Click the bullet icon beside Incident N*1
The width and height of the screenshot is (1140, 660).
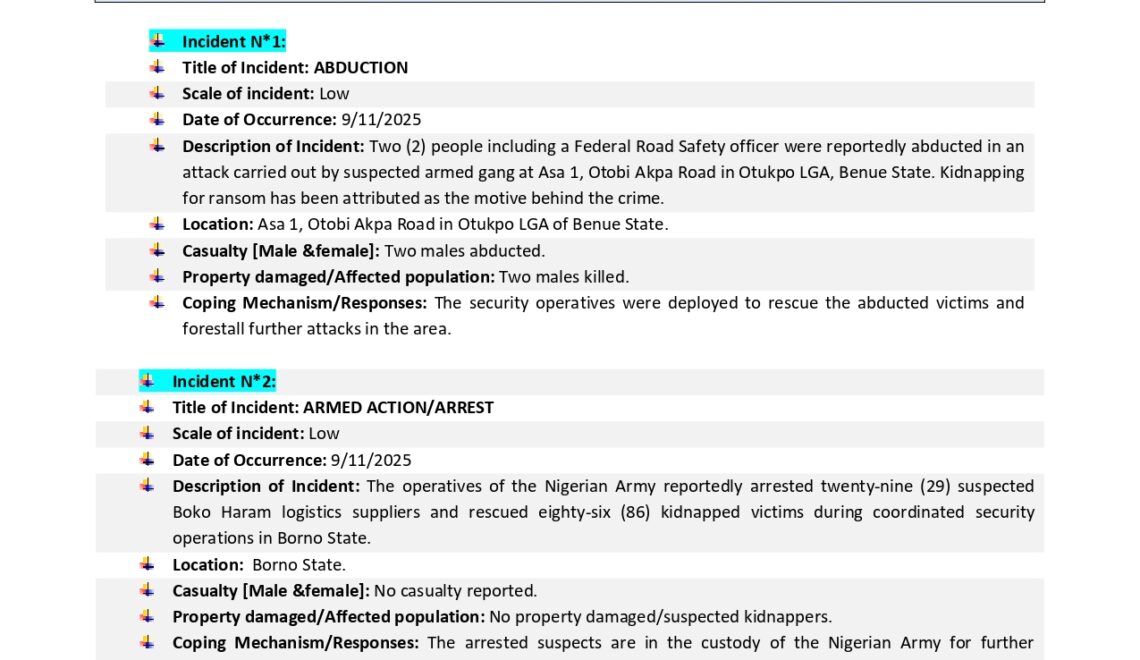pyautogui.click(x=158, y=41)
